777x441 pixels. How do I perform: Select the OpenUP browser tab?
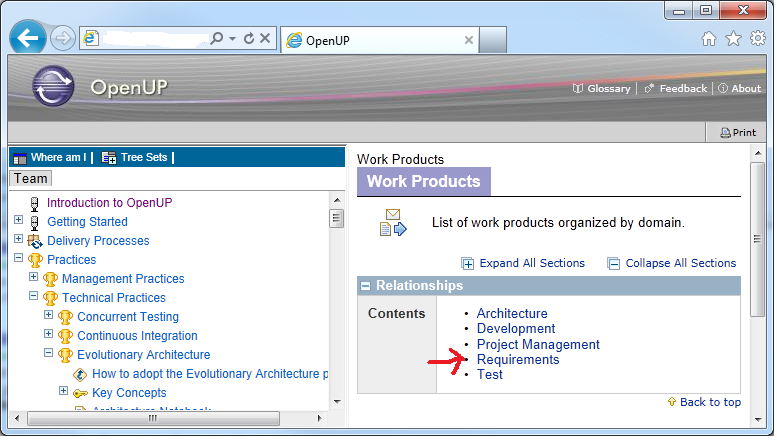(380, 40)
